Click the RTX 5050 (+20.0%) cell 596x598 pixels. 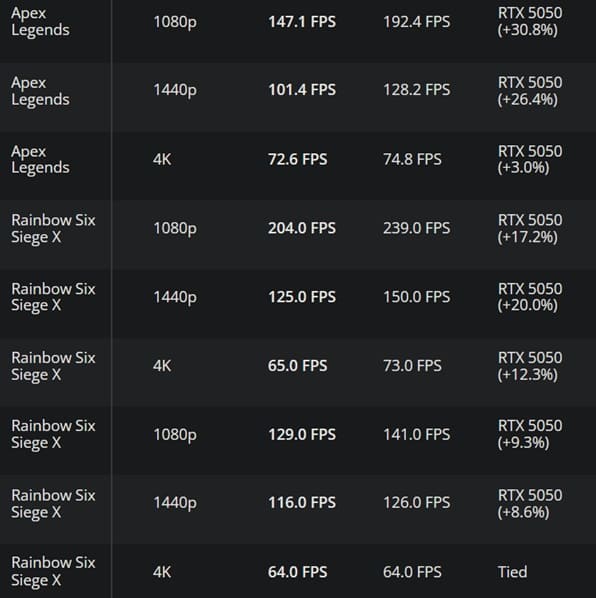click(530, 297)
